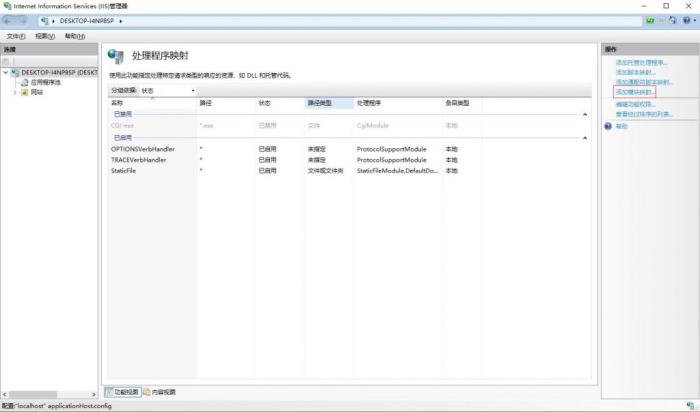The height and width of the screenshot is (412, 700).
Task: Click the address bar field
Action: (340, 21)
